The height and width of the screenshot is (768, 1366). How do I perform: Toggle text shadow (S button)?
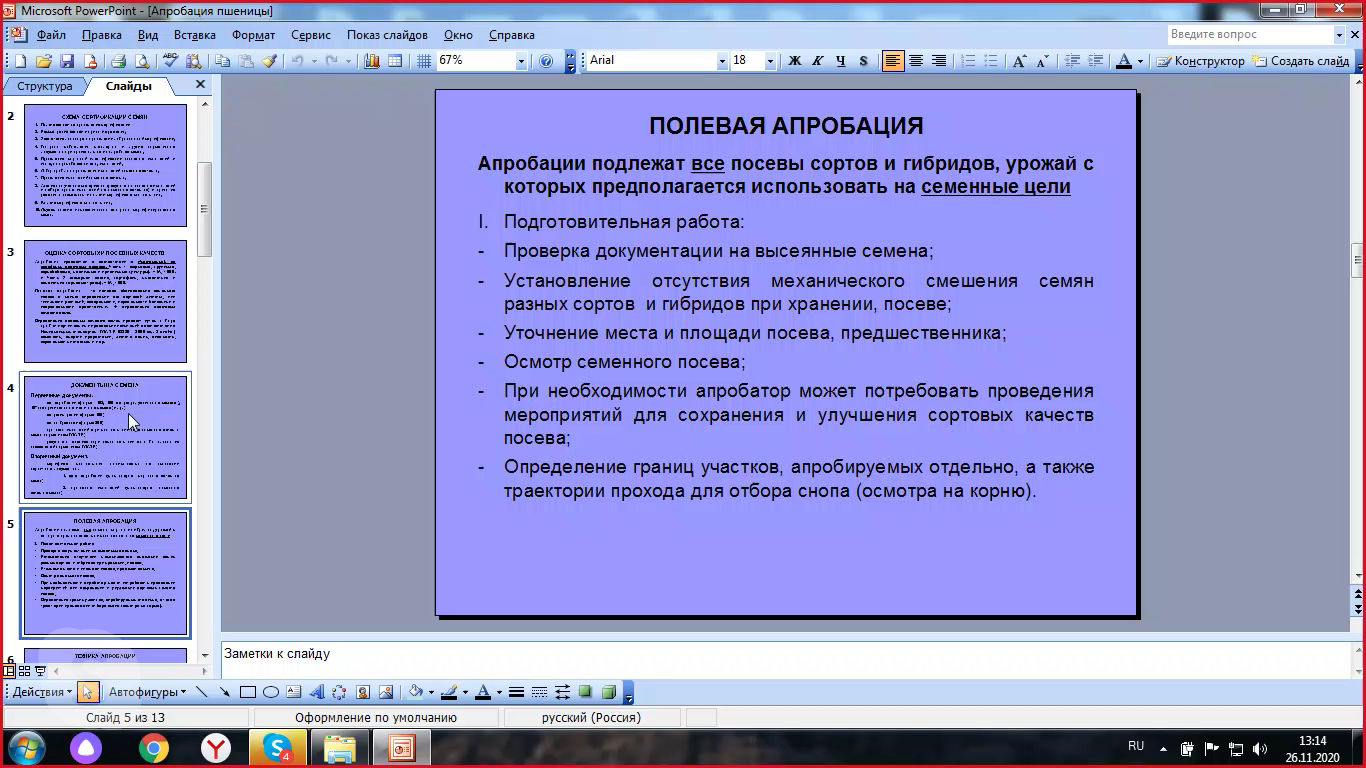tap(863, 61)
